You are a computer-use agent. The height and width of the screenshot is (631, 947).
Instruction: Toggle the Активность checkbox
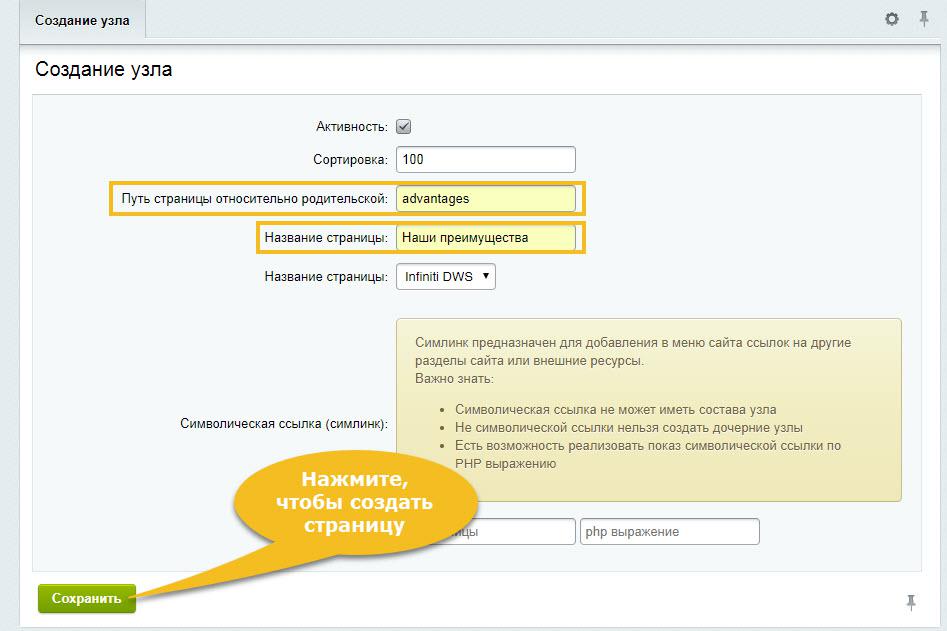click(x=403, y=126)
